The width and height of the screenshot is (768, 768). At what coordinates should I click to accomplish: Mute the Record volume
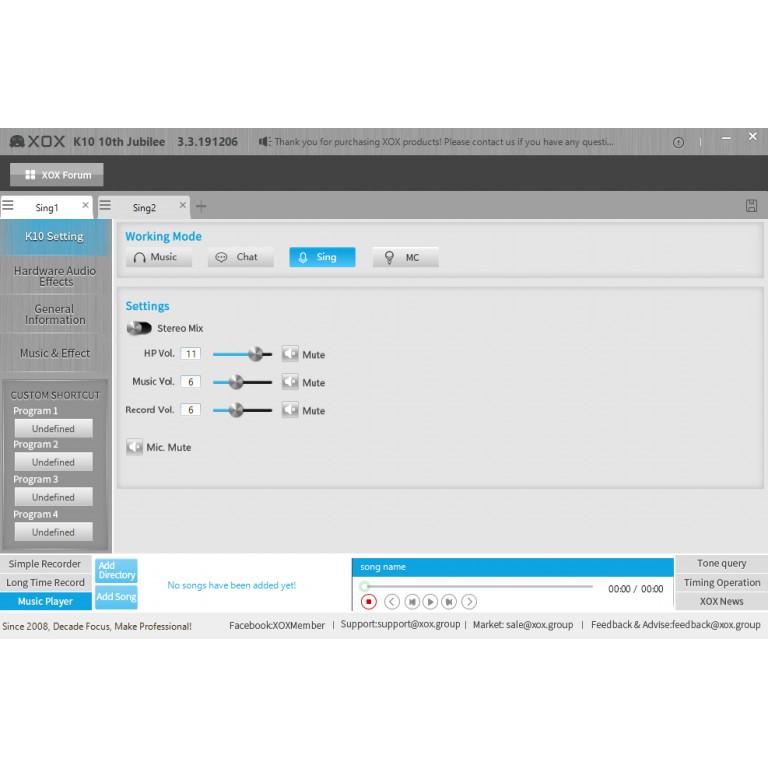[290, 409]
